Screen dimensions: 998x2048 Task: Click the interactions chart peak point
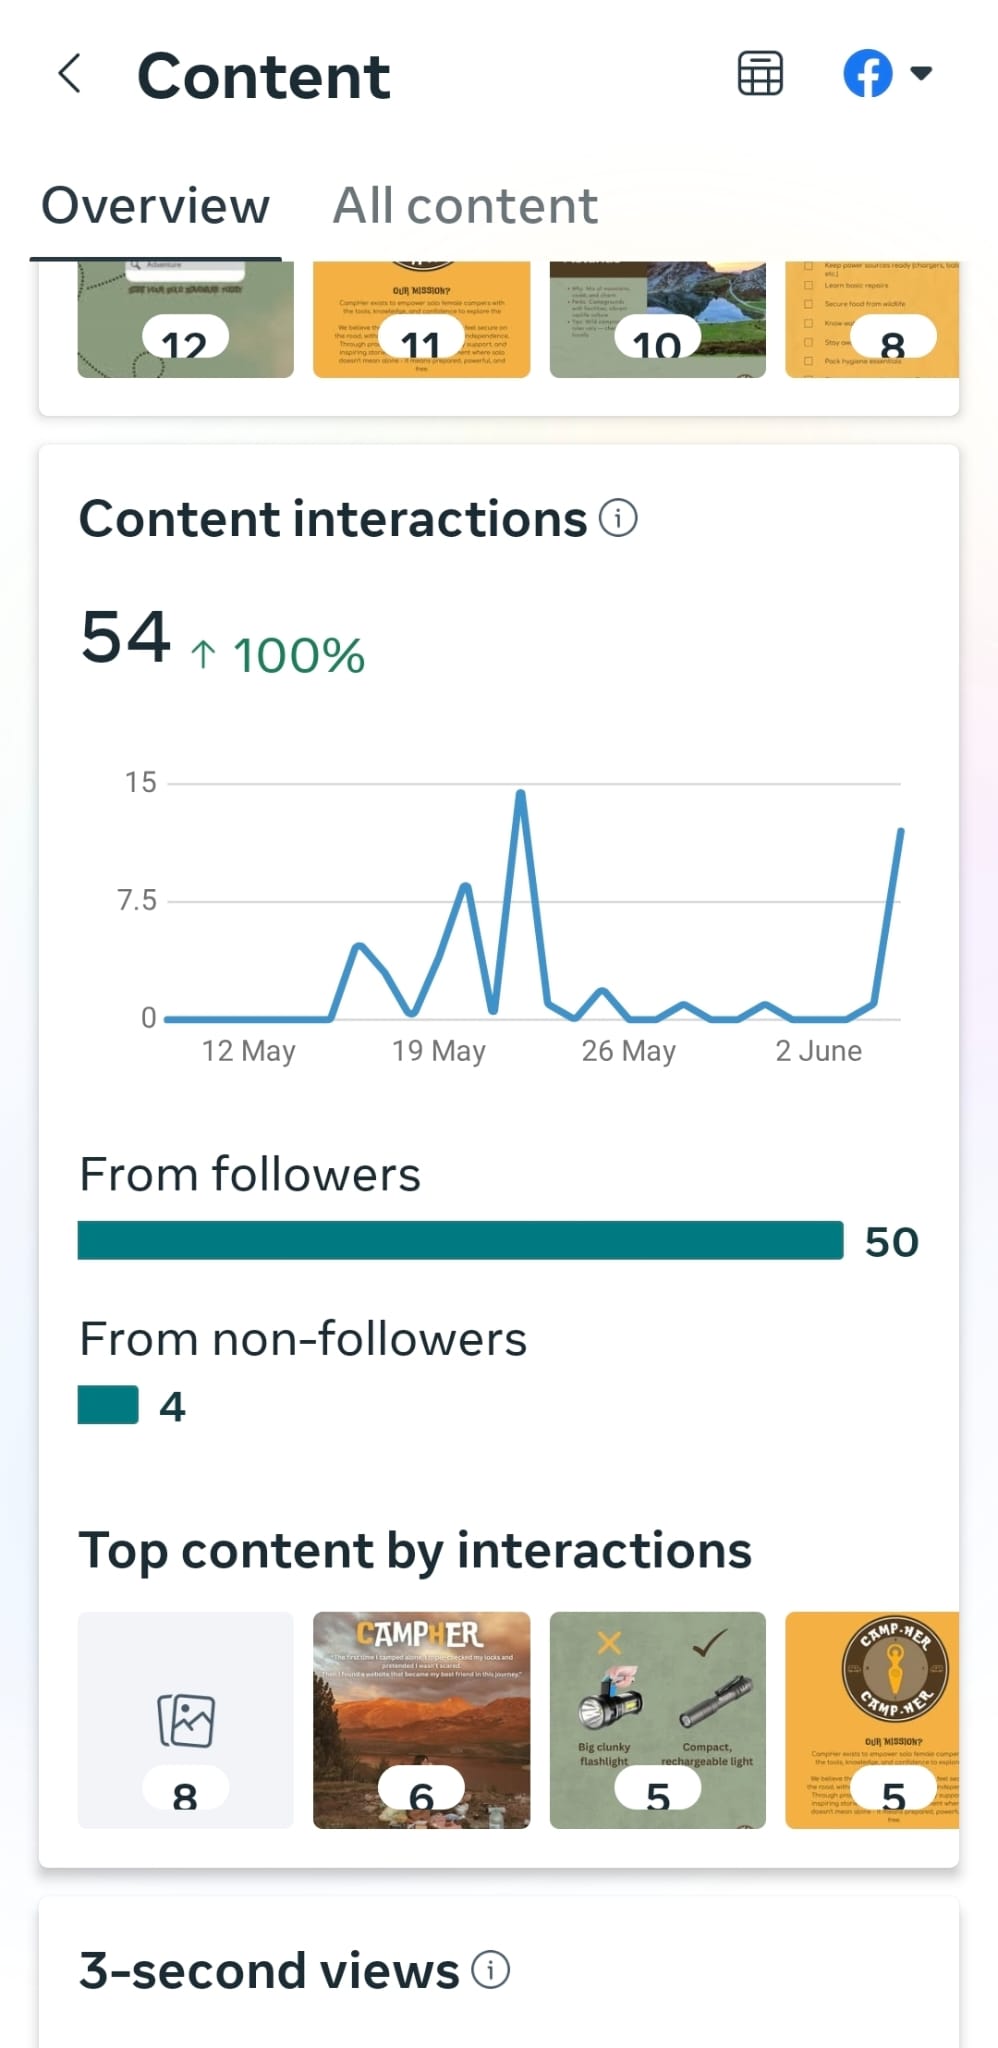click(x=520, y=794)
